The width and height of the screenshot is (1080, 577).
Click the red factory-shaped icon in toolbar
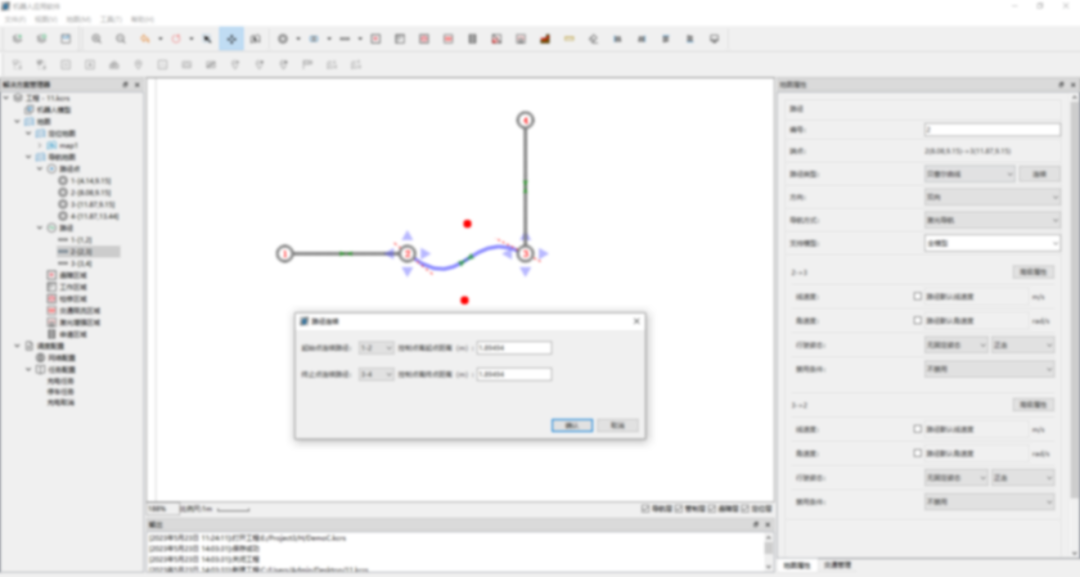tap(545, 39)
